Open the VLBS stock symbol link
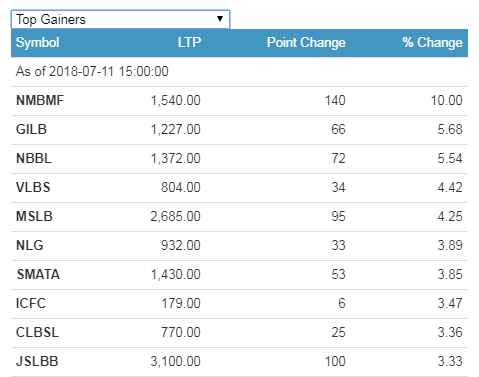 (33, 187)
